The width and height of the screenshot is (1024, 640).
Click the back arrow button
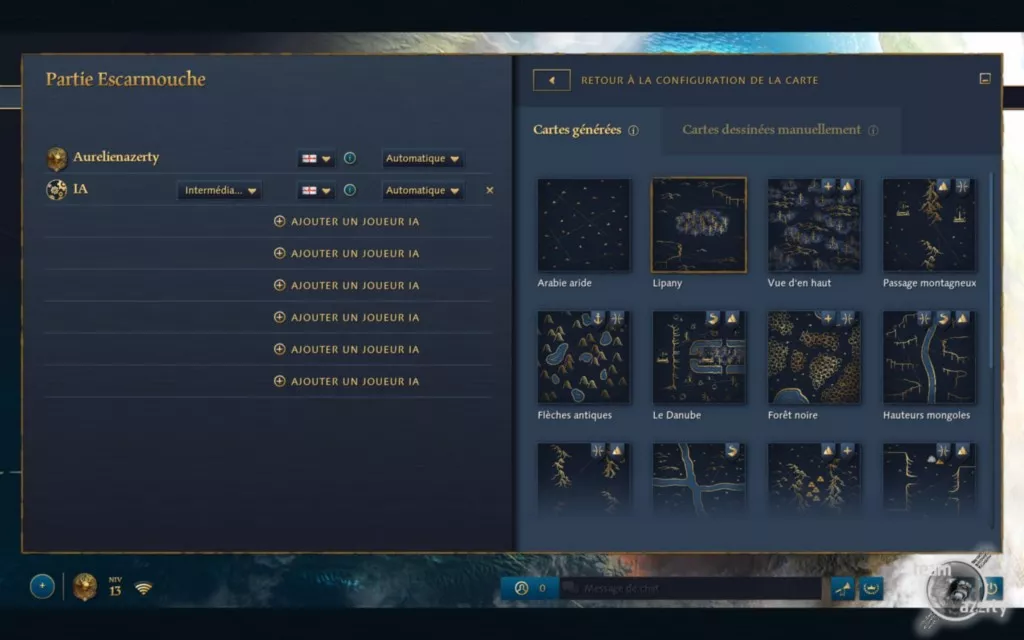(x=552, y=80)
